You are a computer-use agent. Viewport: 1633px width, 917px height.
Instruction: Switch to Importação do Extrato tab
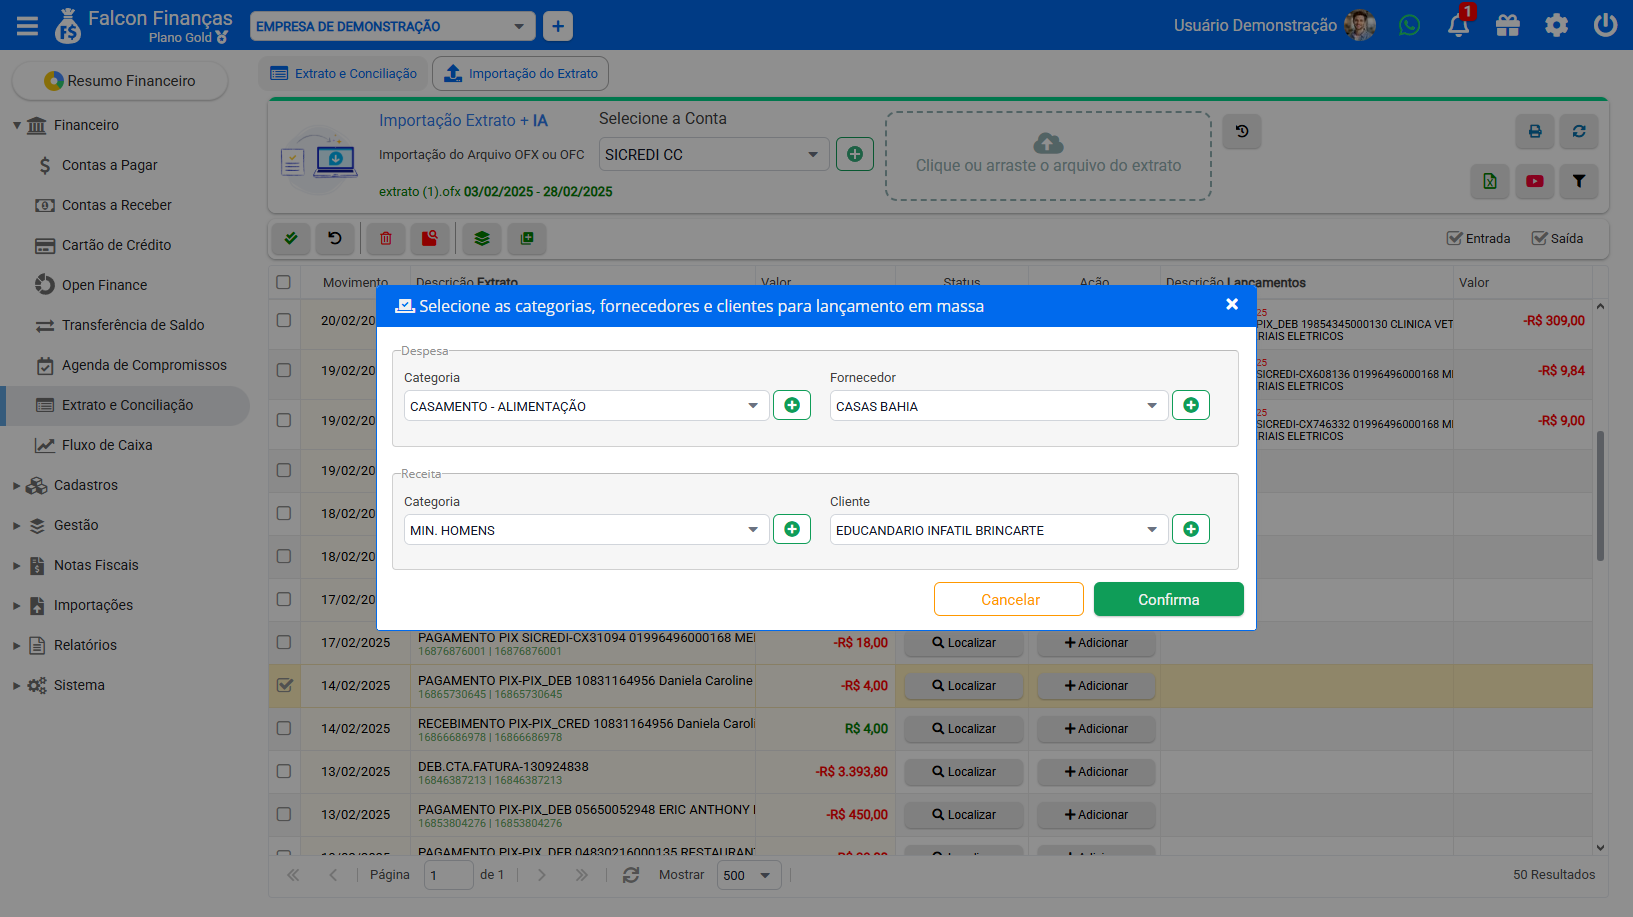[520, 73]
